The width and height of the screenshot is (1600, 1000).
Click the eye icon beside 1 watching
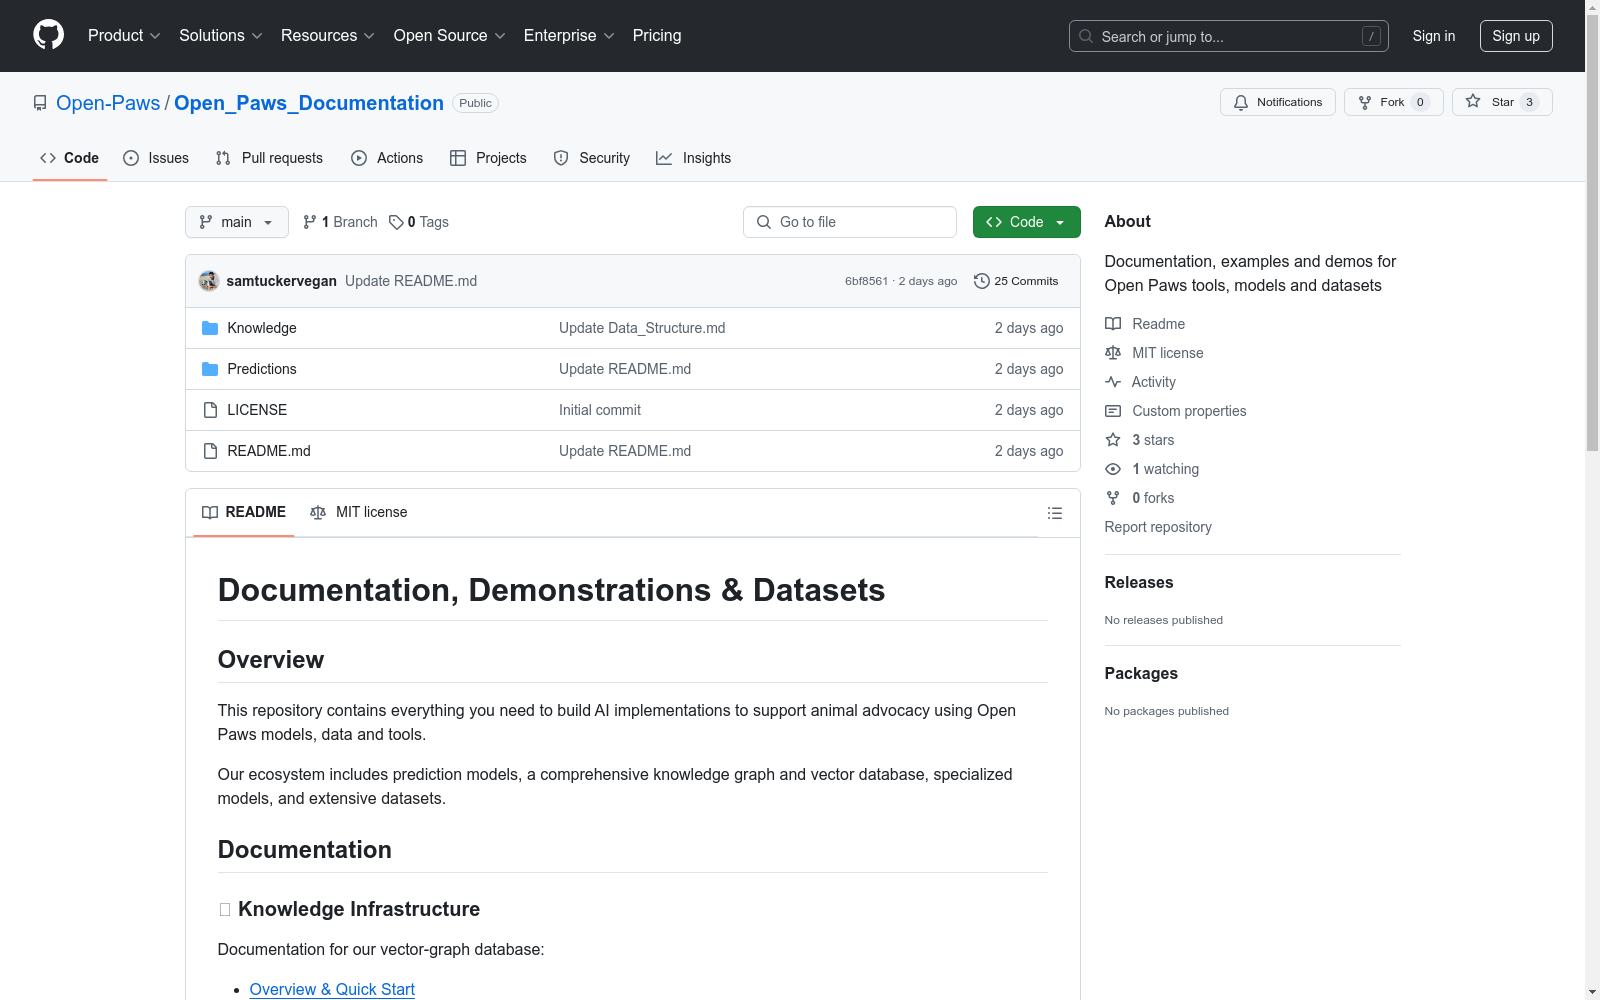coord(1113,469)
